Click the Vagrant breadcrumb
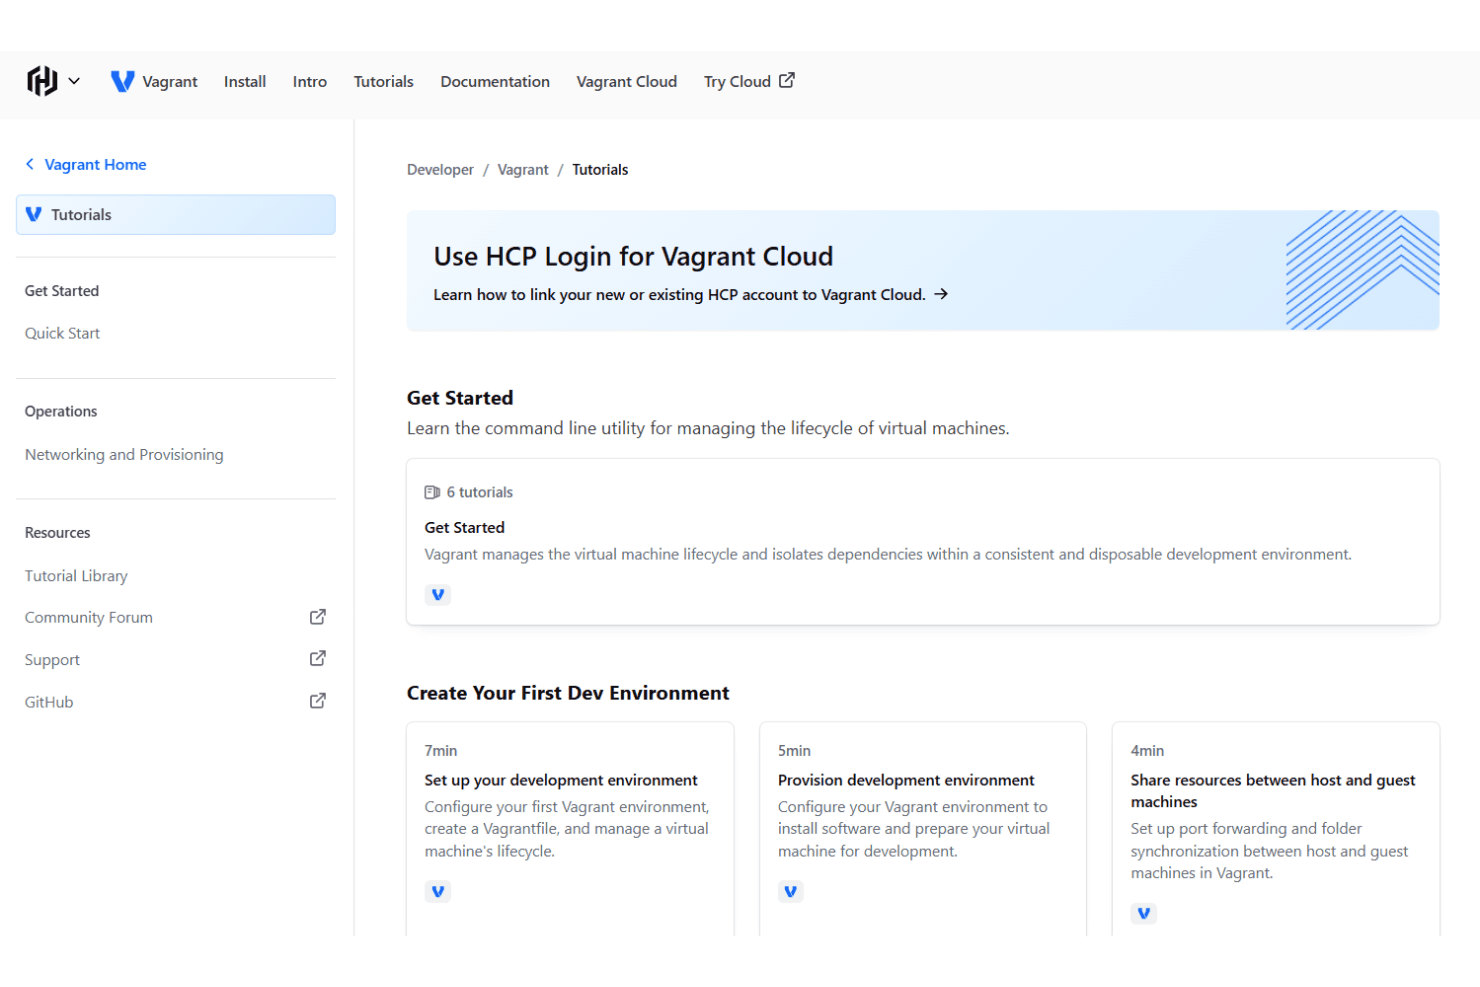The height and width of the screenshot is (987, 1480). pos(523,170)
